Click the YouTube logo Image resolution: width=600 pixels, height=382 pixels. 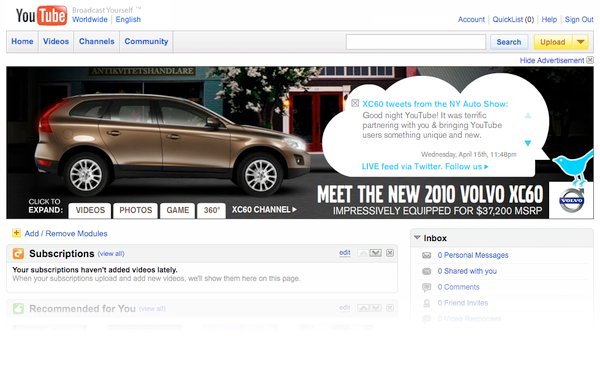tap(41, 15)
